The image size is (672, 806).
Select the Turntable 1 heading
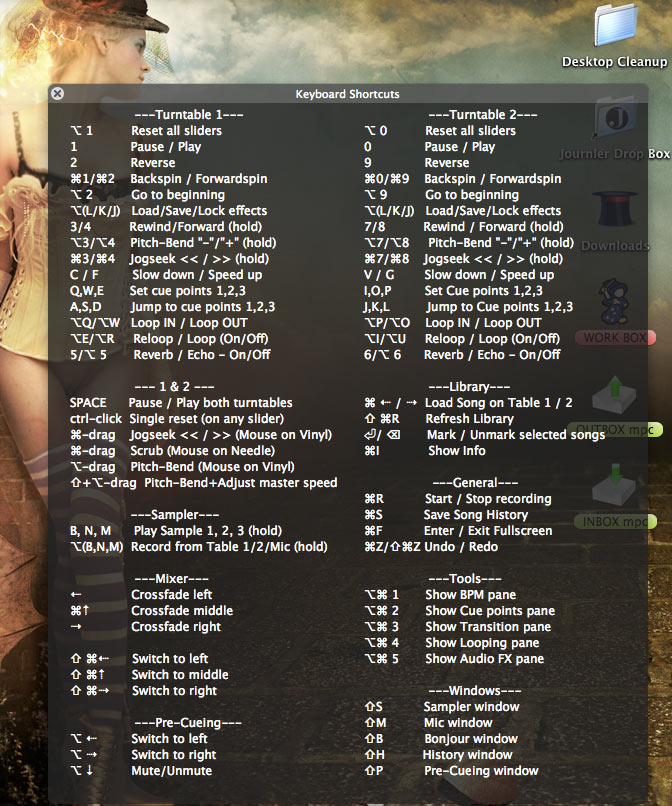click(189, 115)
